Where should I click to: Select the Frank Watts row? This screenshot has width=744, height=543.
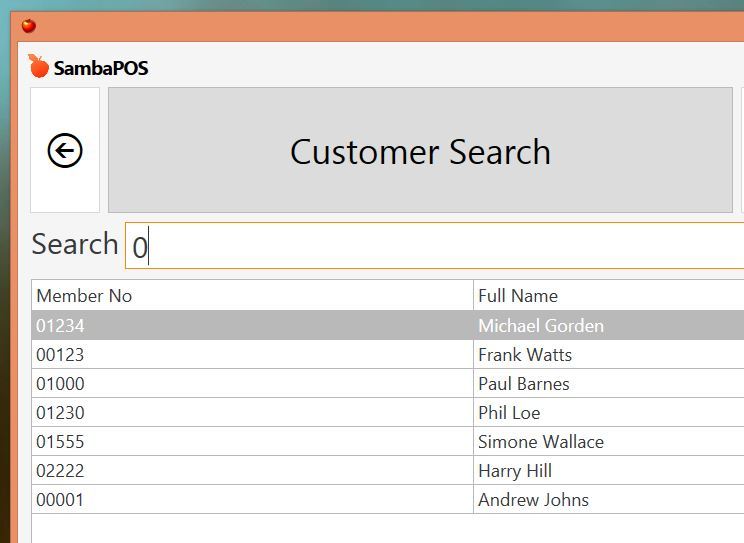click(x=388, y=355)
